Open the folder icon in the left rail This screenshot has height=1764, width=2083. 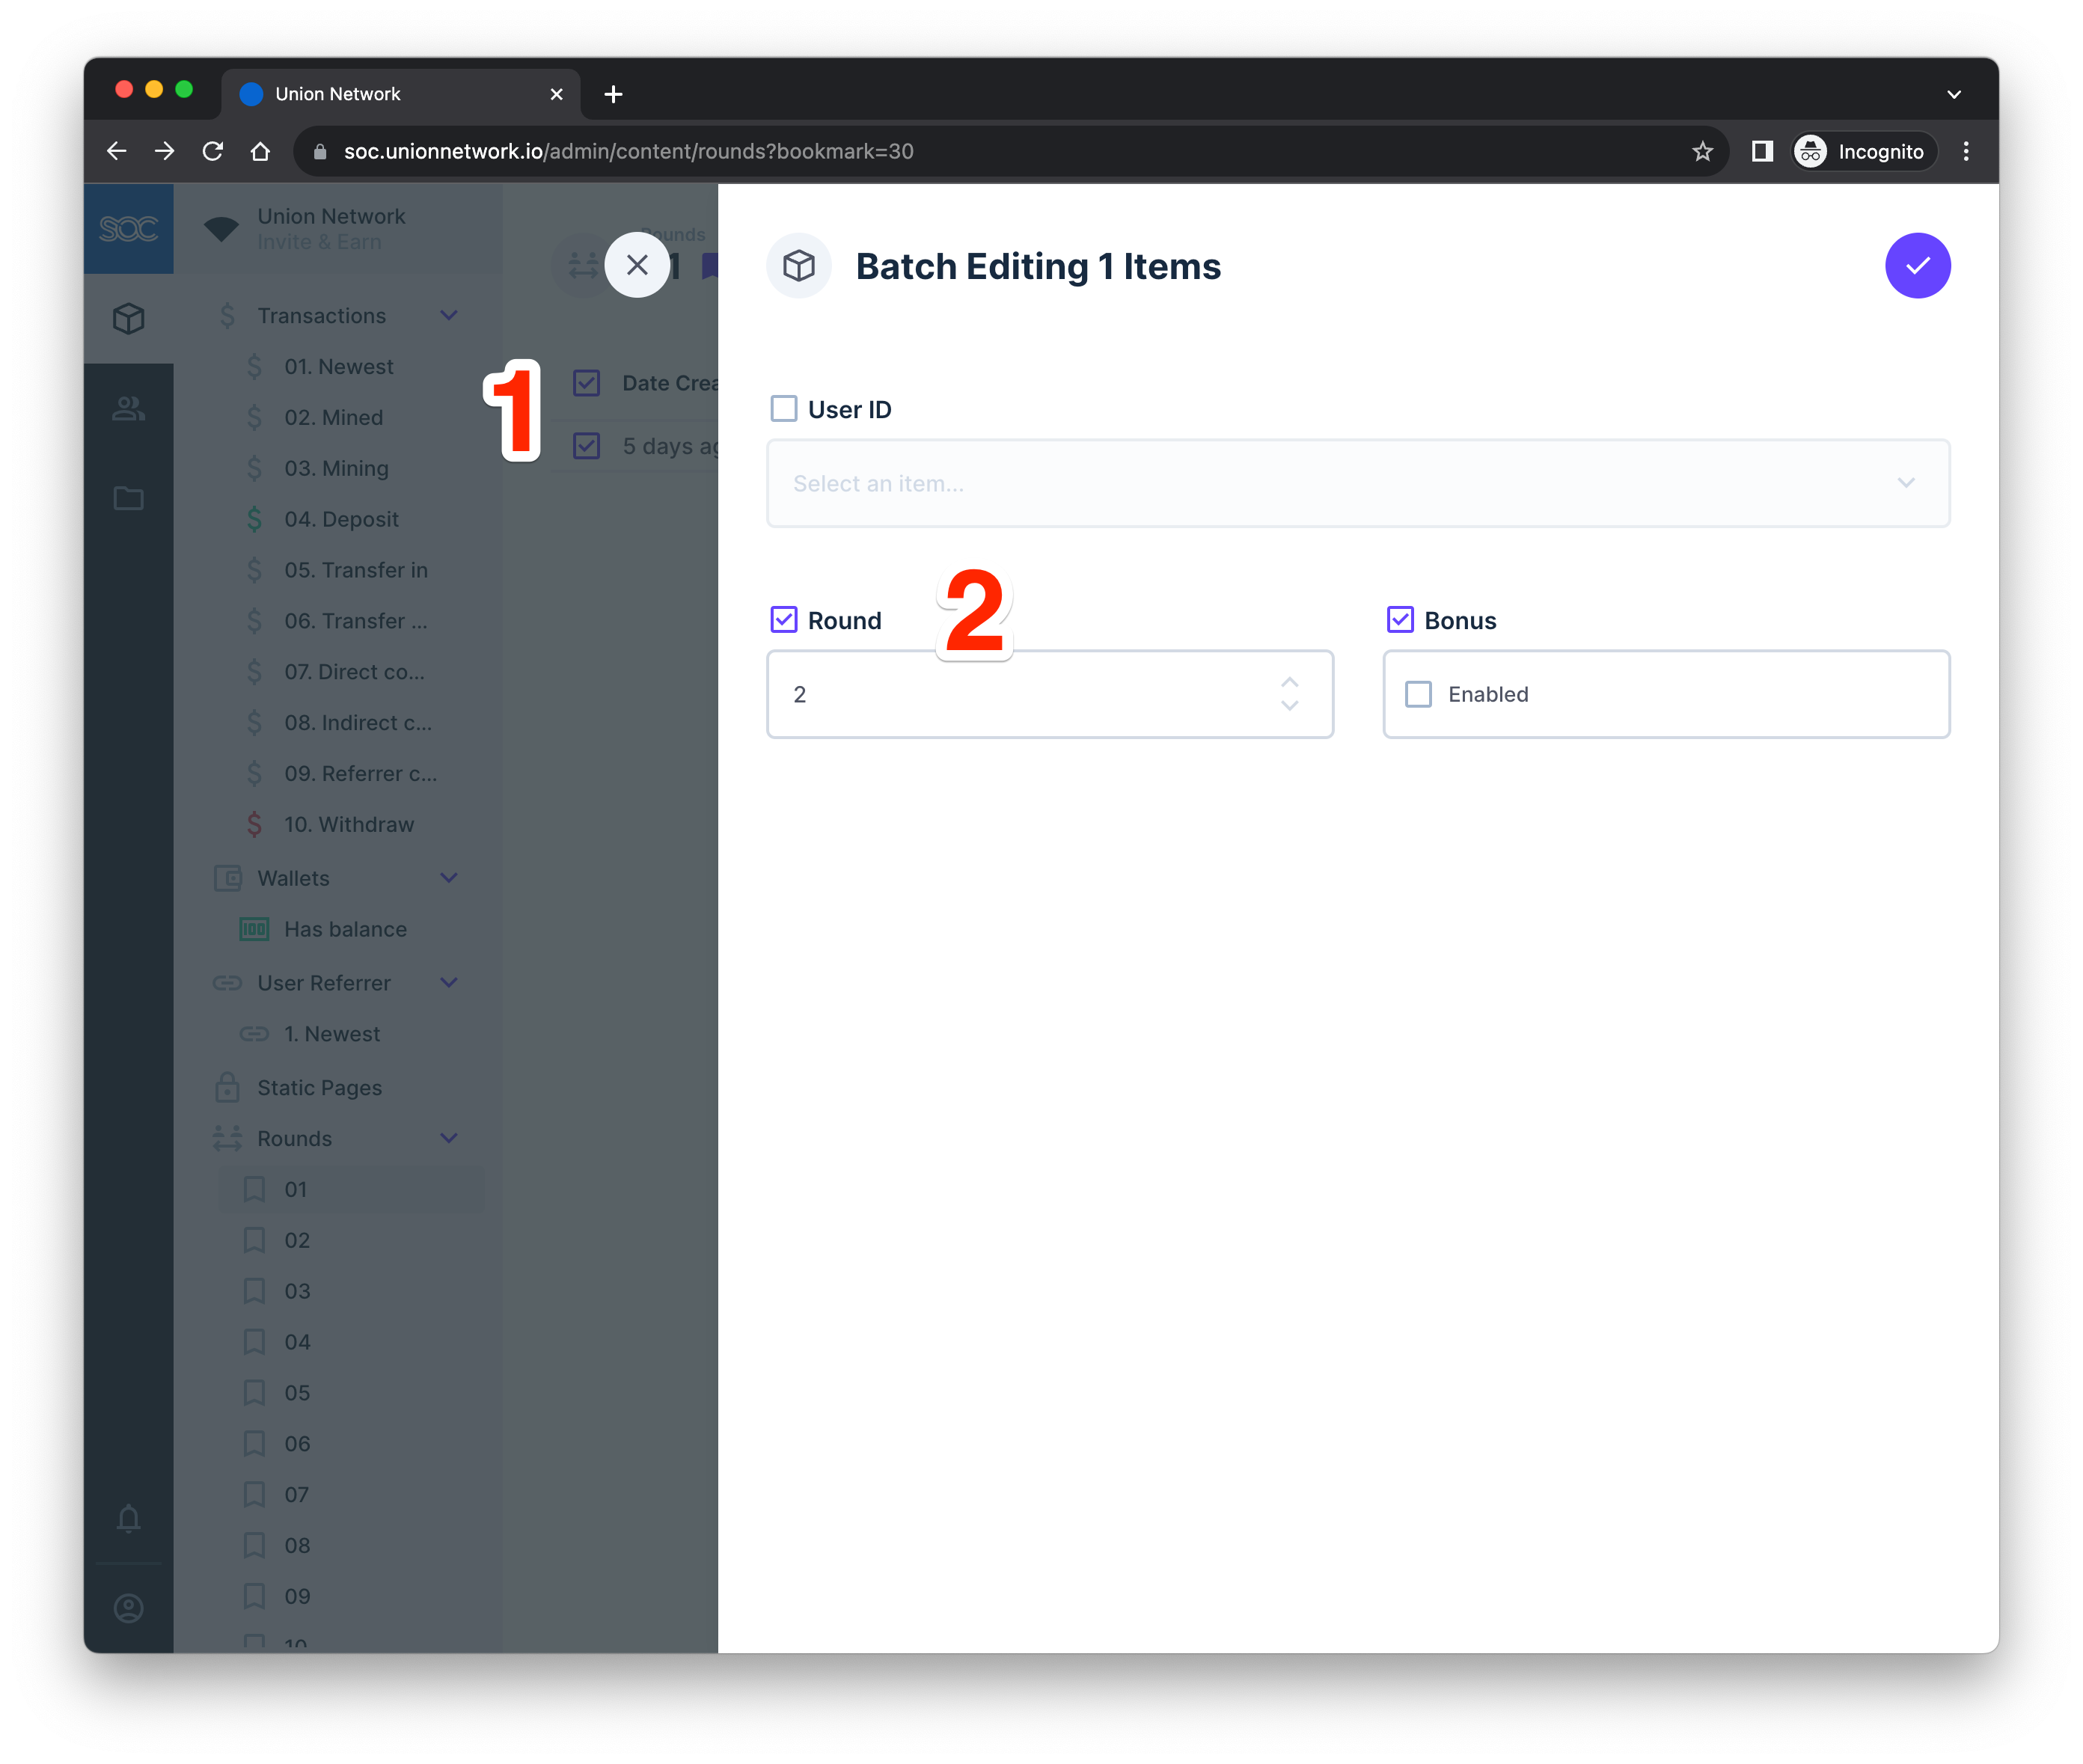pos(128,497)
